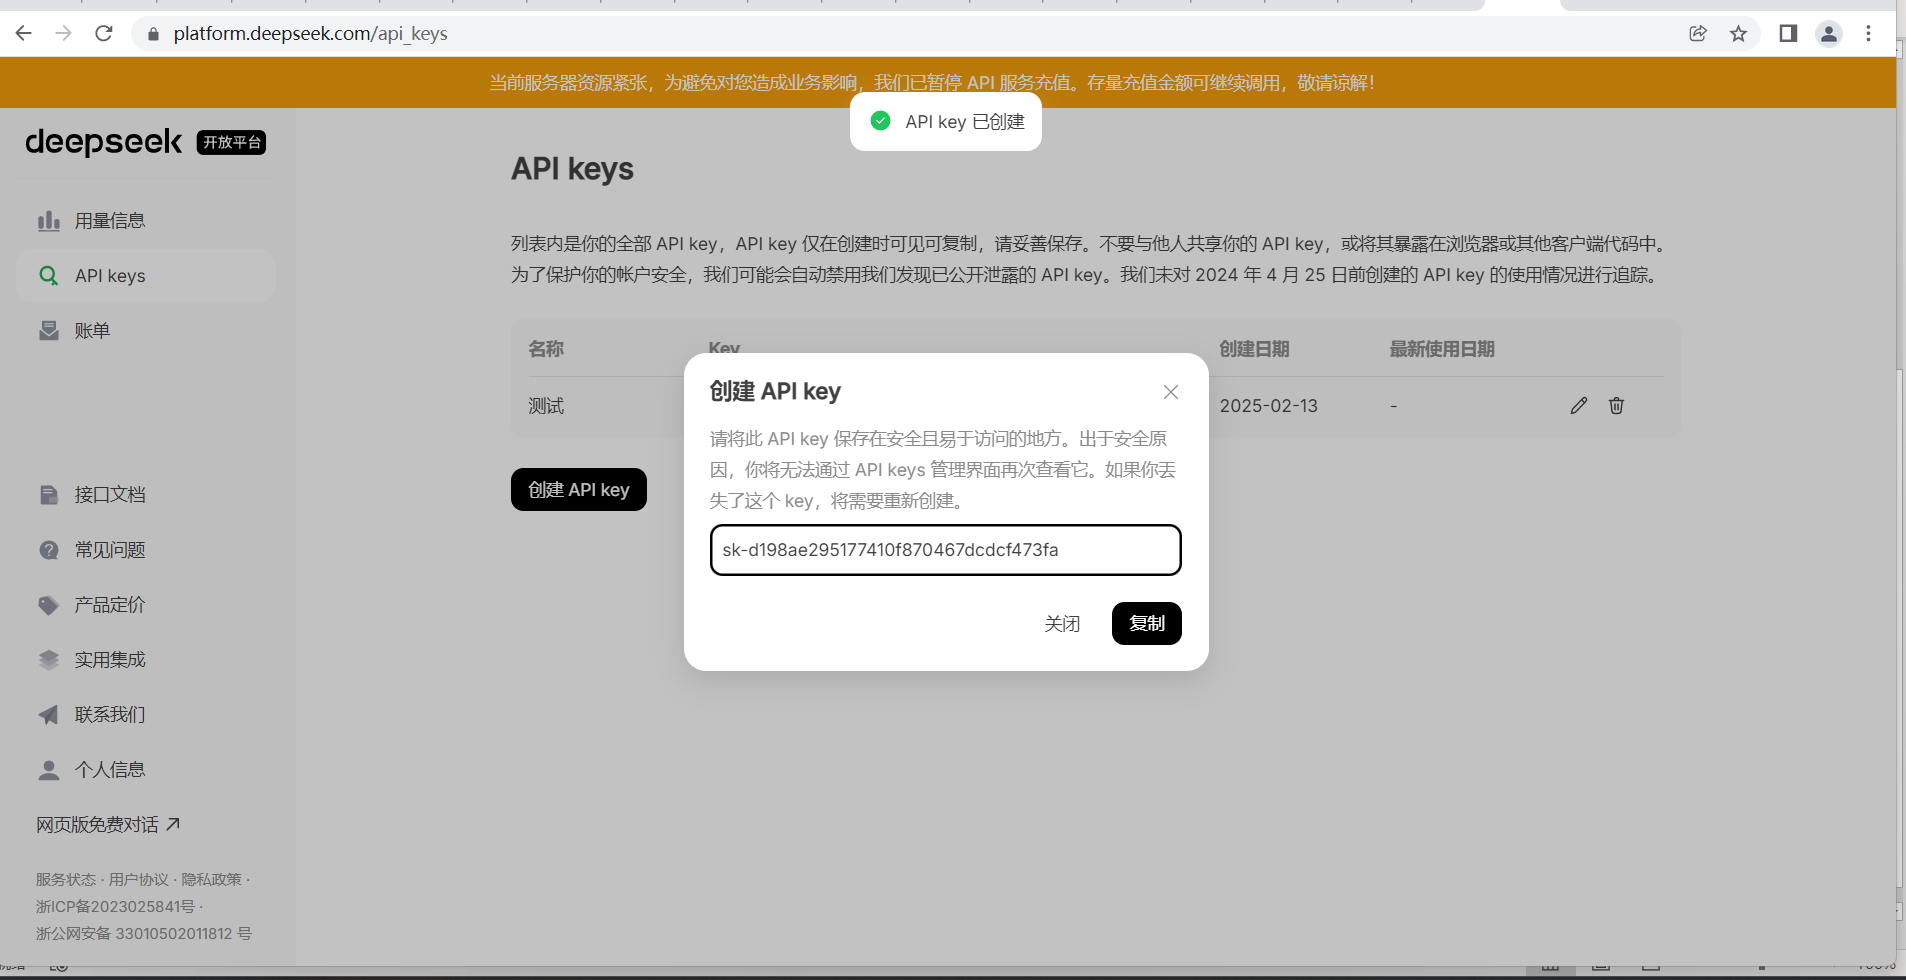Image resolution: width=1906 pixels, height=980 pixels.
Task: Click the 最新使用日期 column header
Action: (1442, 349)
